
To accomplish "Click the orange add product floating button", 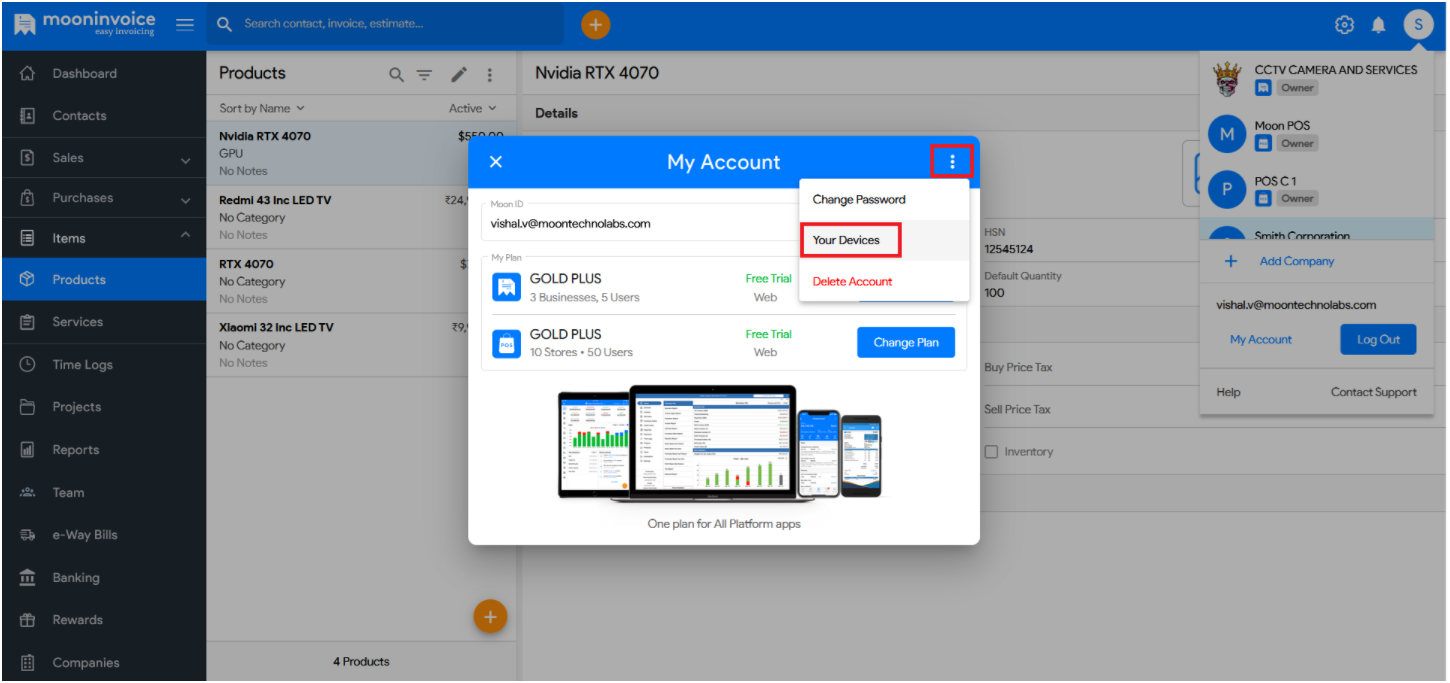I will [x=490, y=617].
